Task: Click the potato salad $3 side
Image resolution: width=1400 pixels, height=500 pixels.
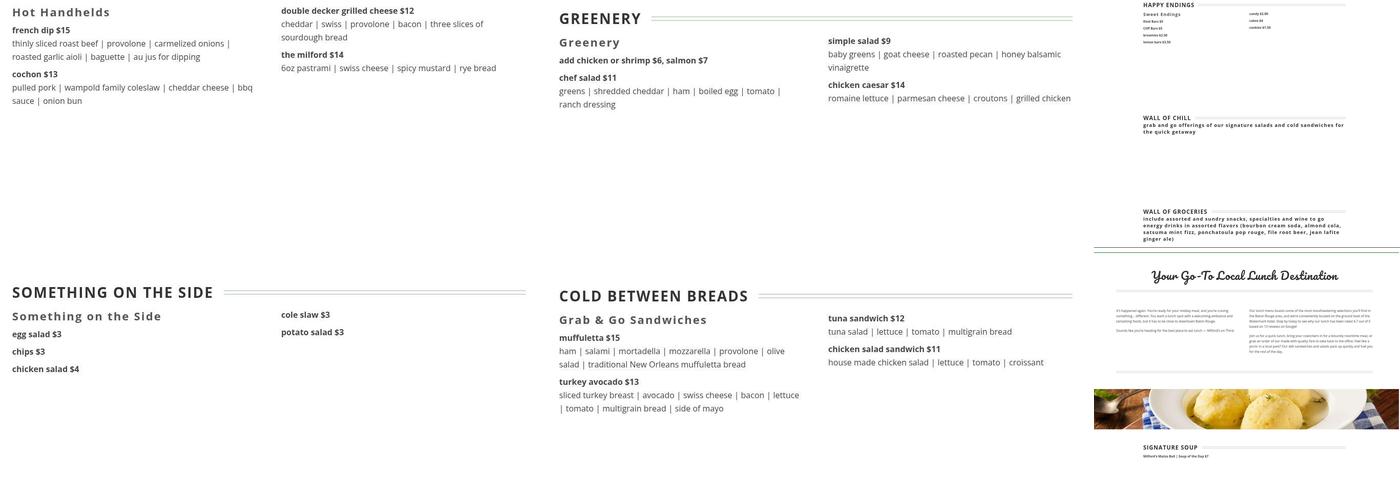Action: point(312,333)
